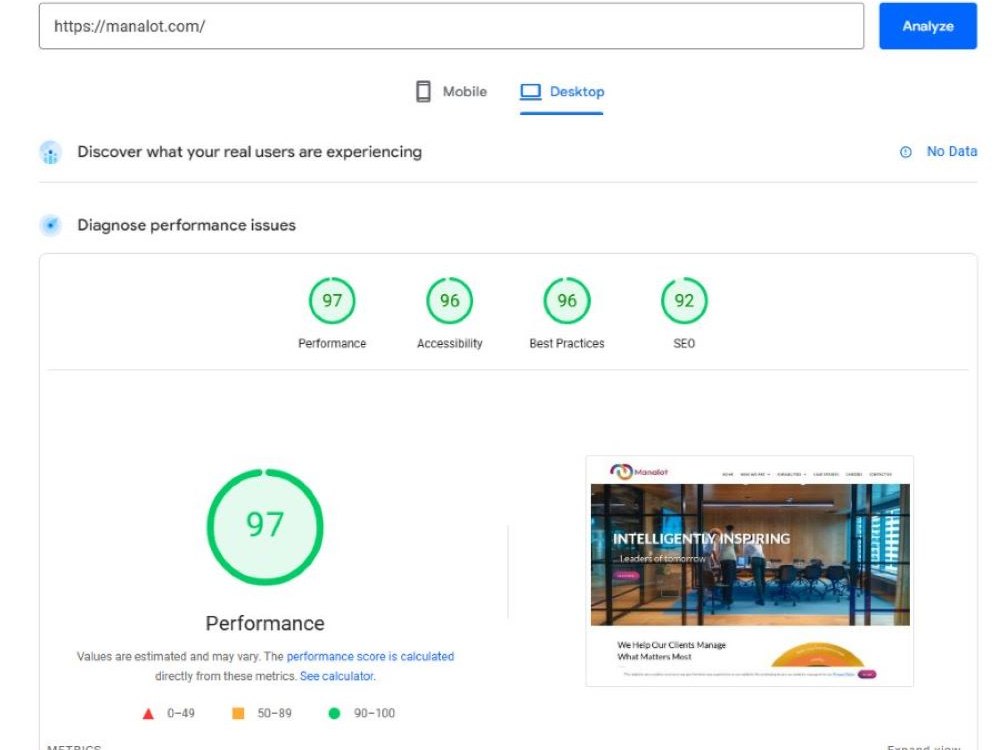Viewport: 1000px width, 750px height.
Task: Click the large Performance gauge showing 97
Action: [x=265, y=527]
